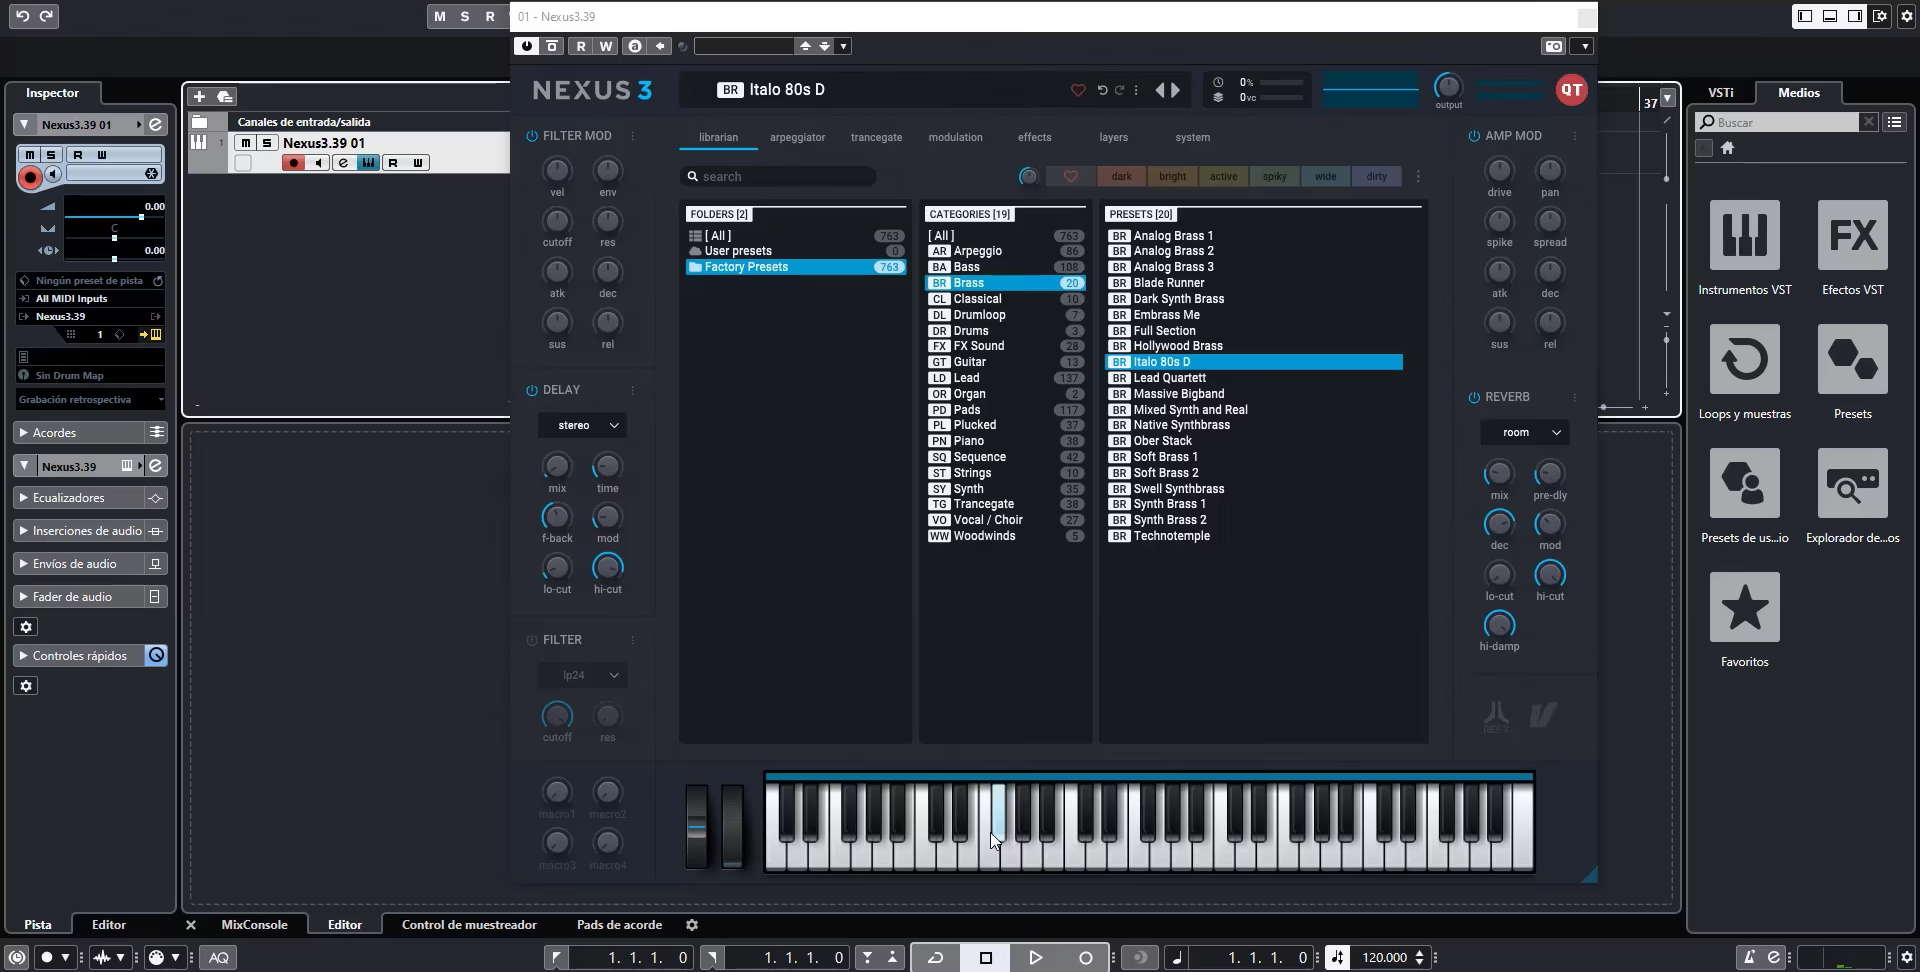Open filter lp24 type dropdown
The height and width of the screenshot is (972, 1920).
[582, 675]
